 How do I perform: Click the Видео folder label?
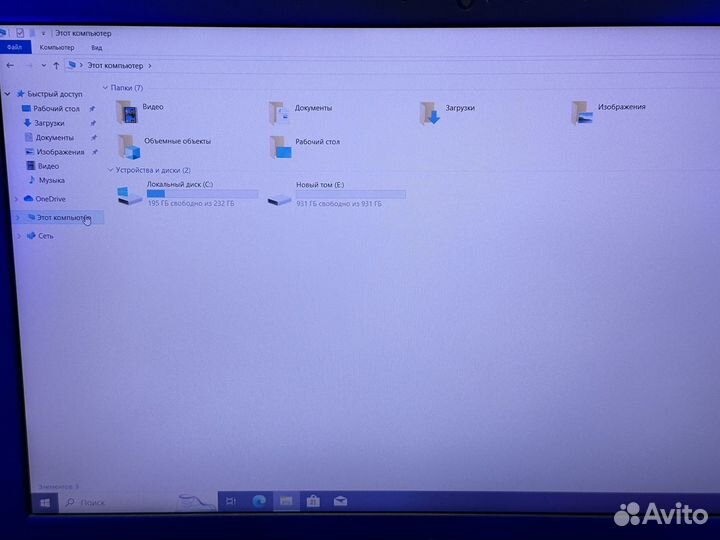[x=153, y=107]
